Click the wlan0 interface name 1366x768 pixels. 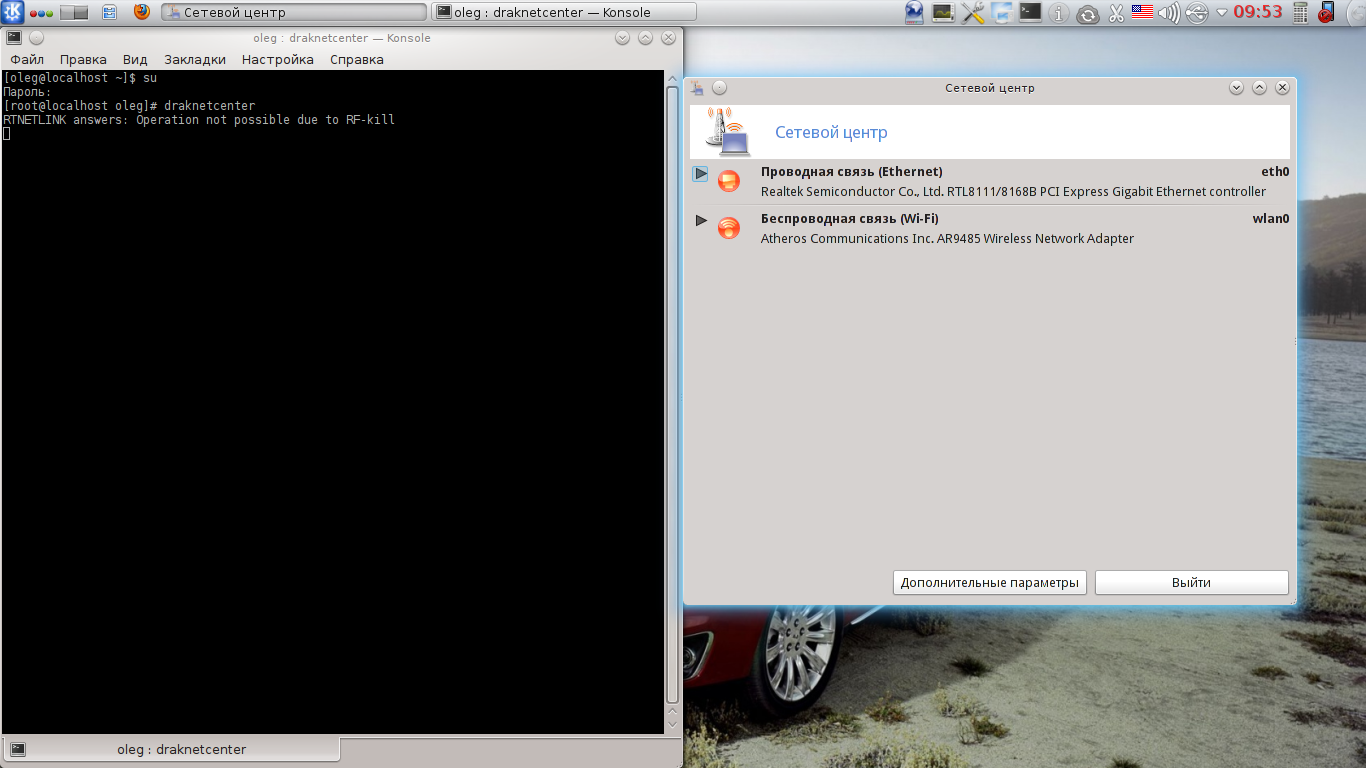[x=1271, y=219]
